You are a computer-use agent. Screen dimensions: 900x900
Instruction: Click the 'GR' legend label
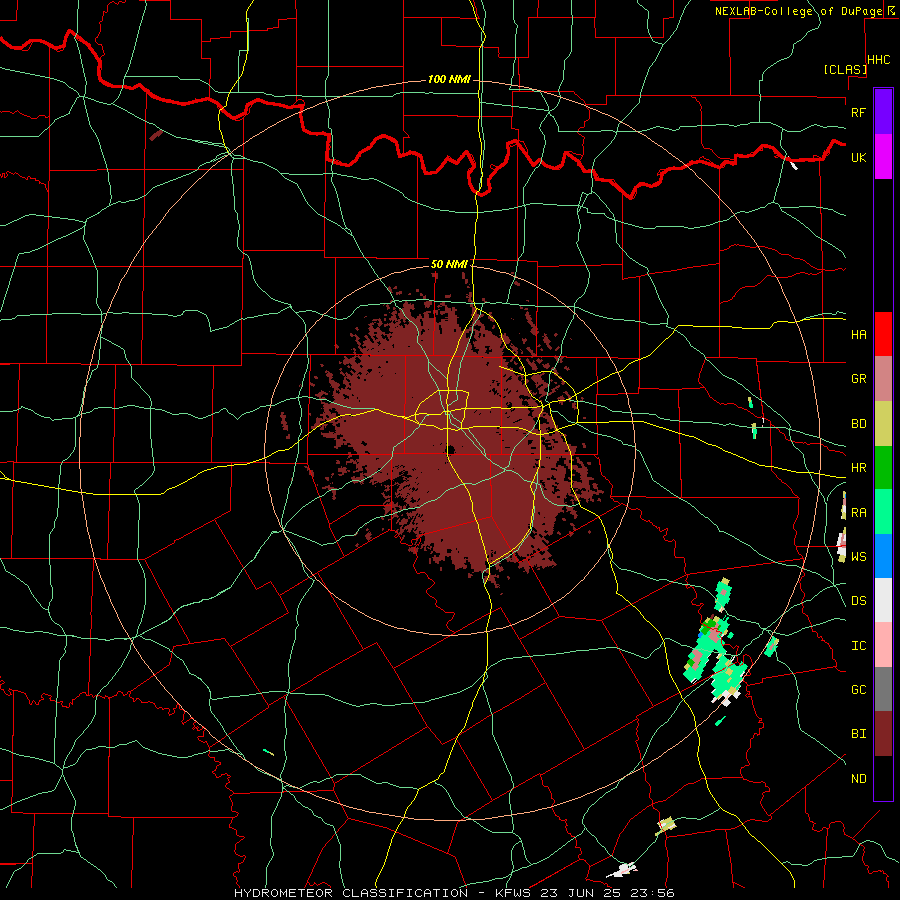point(858,379)
